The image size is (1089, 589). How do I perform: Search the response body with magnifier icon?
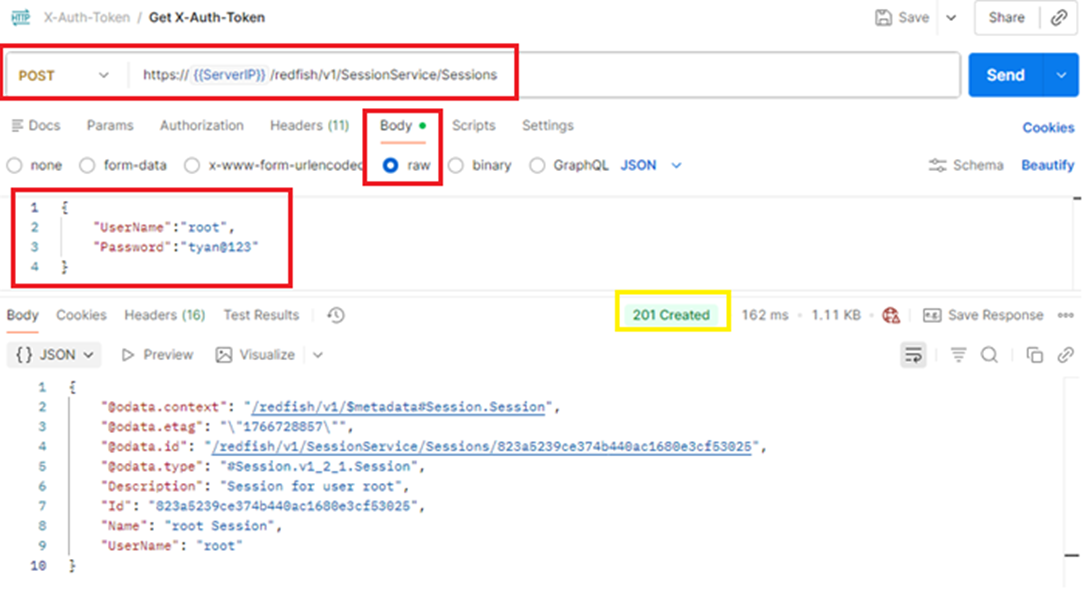coord(989,355)
